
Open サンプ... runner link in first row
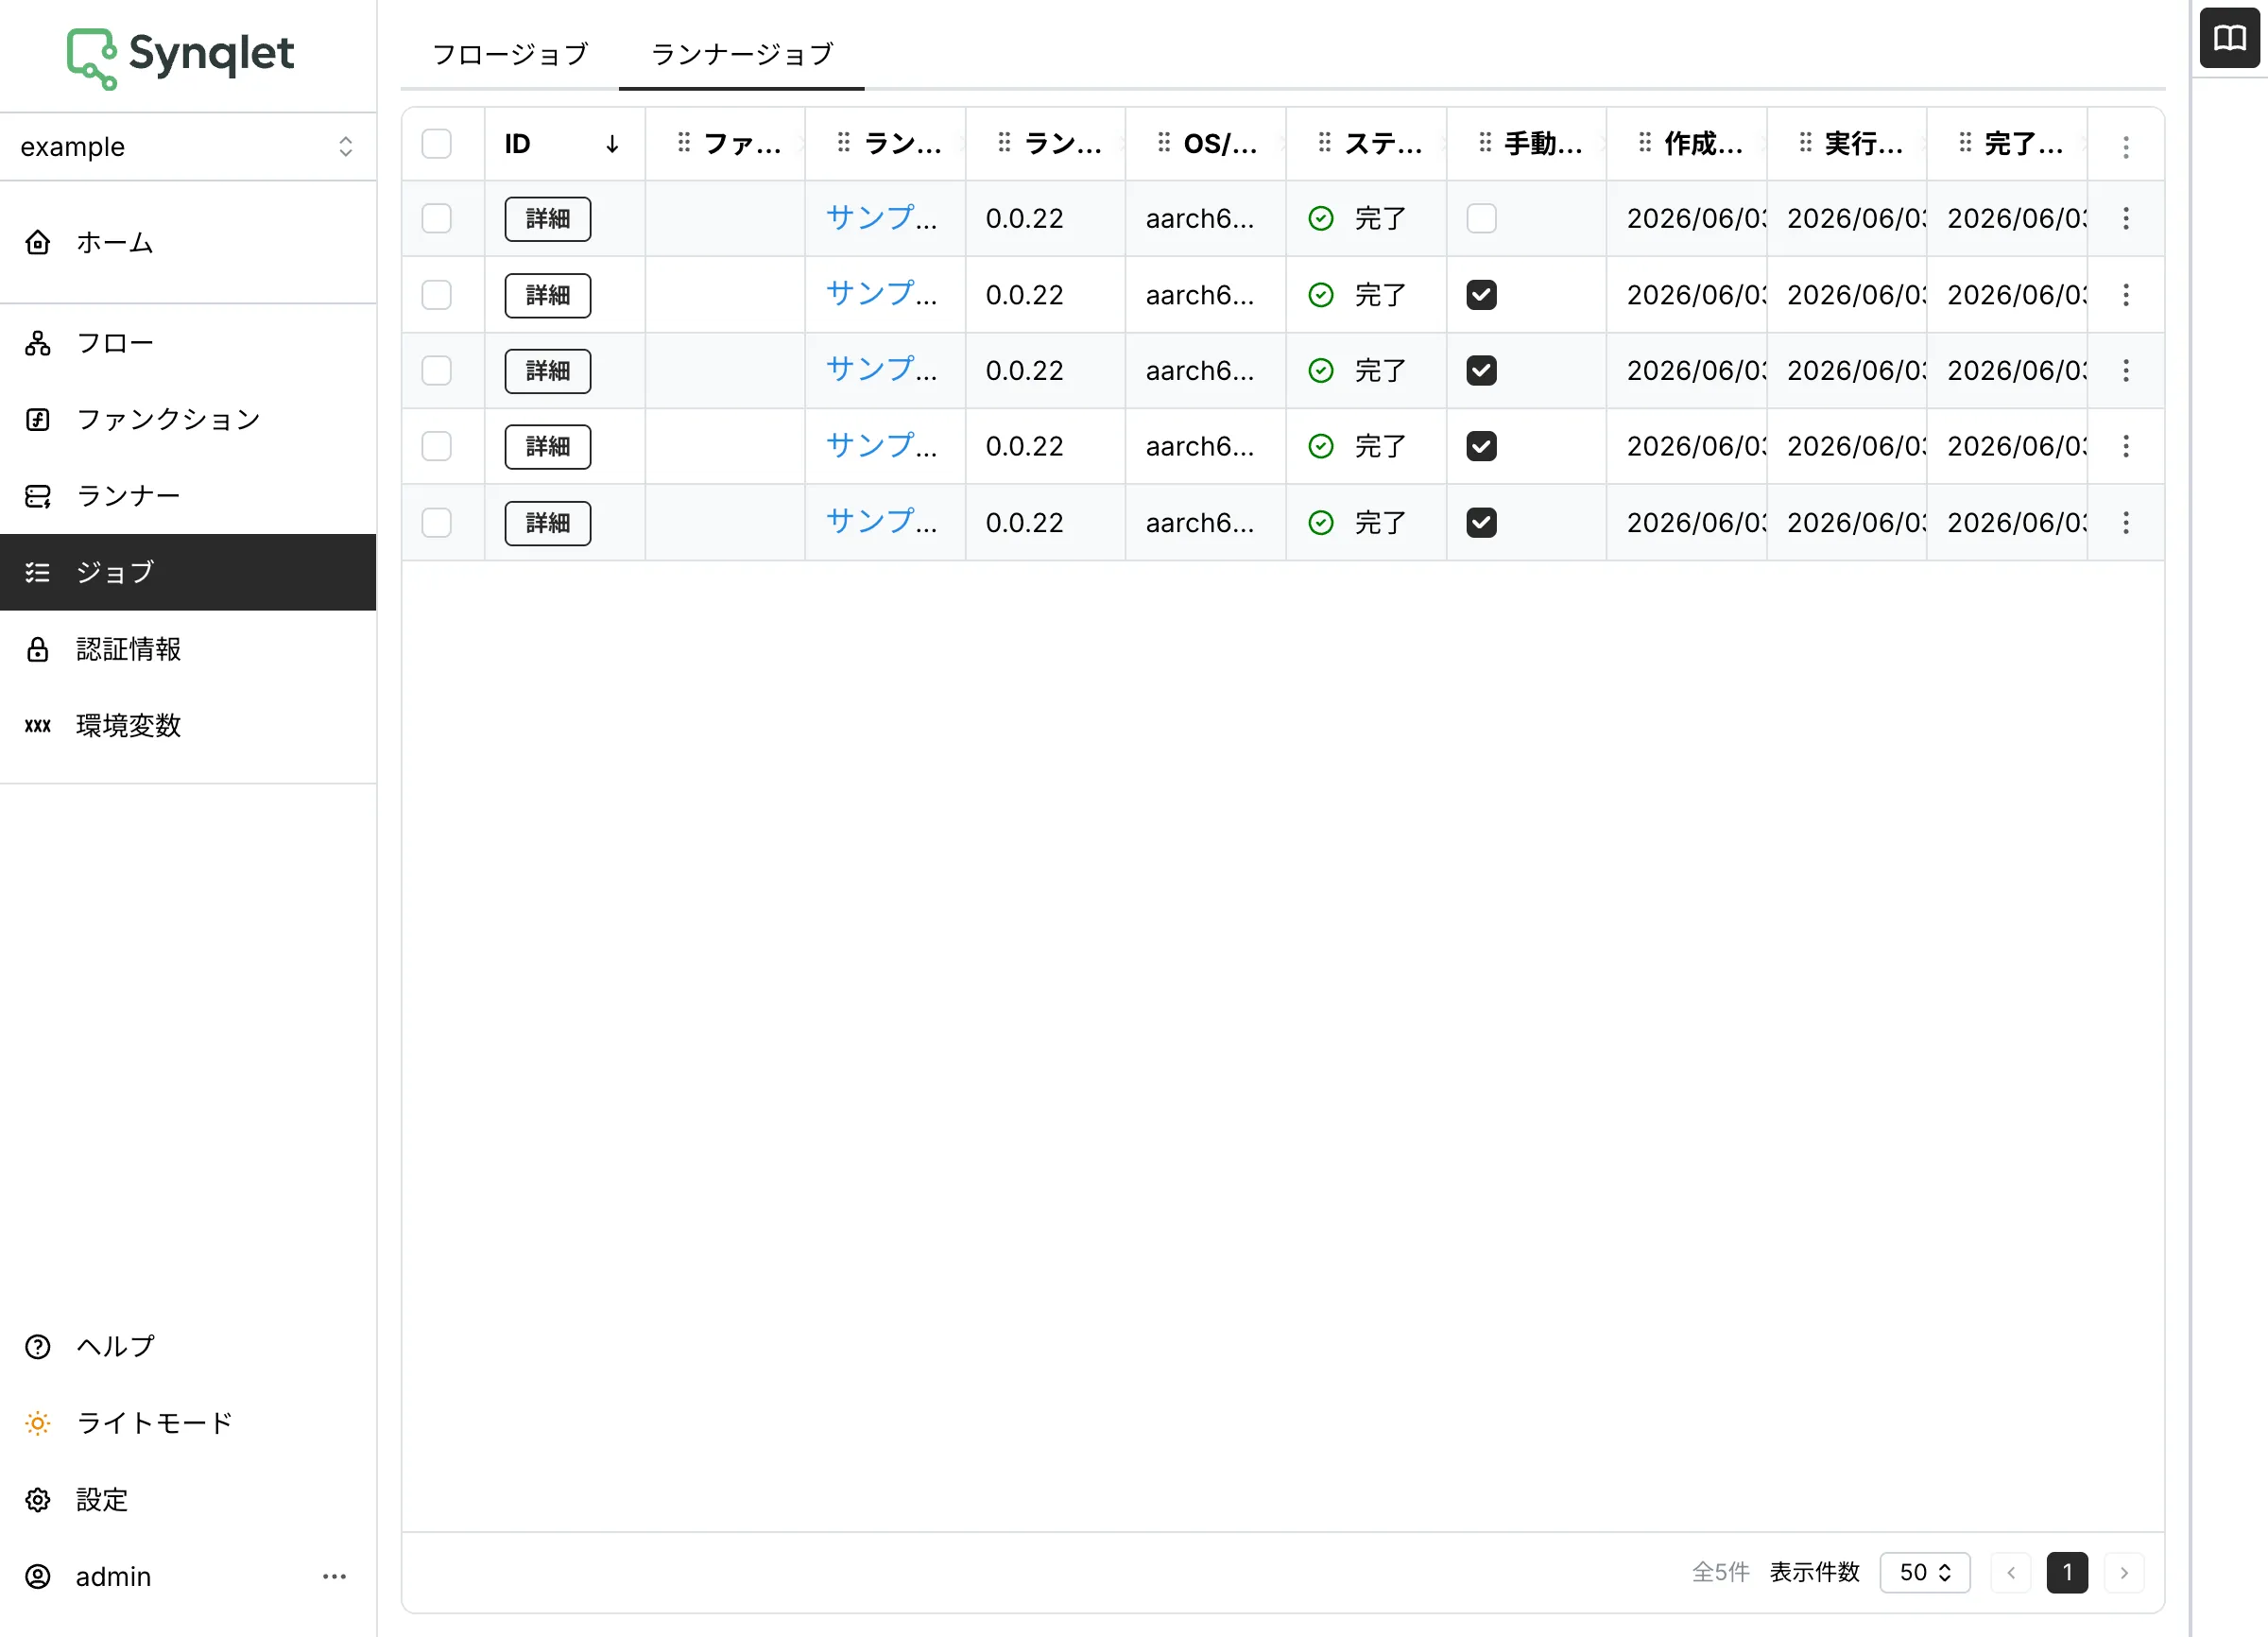(881, 217)
